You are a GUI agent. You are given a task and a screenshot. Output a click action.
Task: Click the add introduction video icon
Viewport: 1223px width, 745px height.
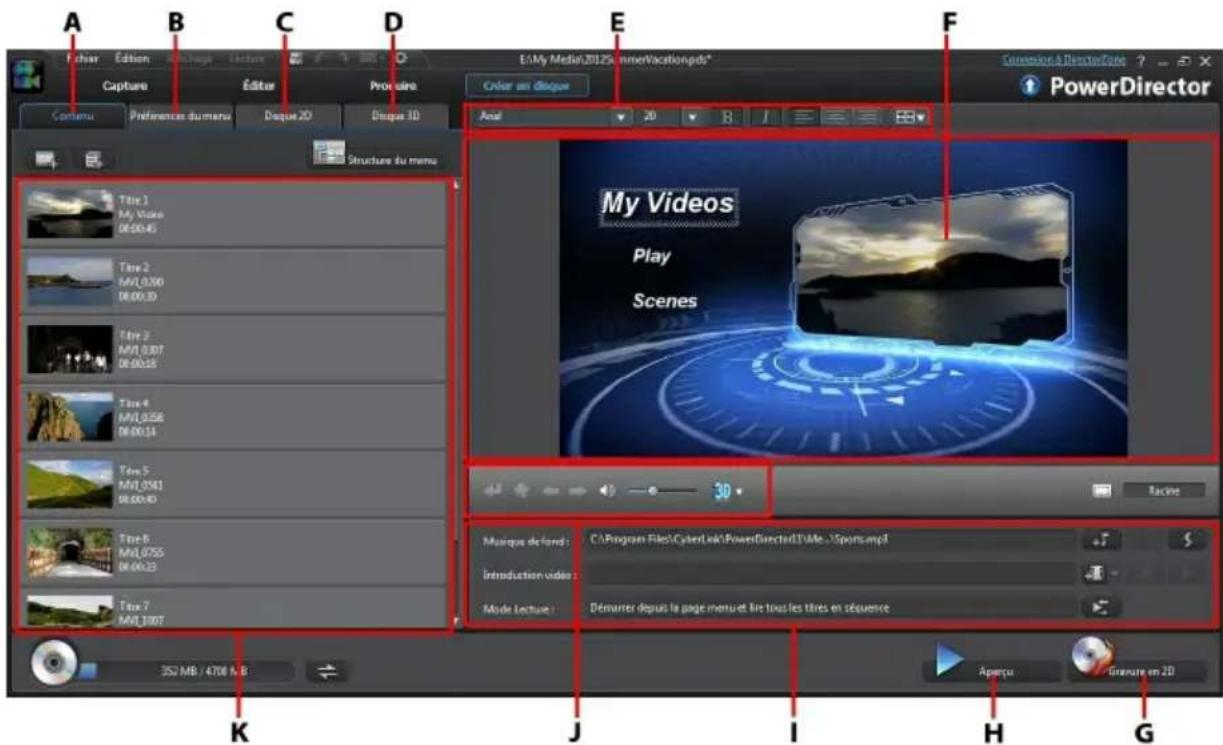pos(1095,574)
